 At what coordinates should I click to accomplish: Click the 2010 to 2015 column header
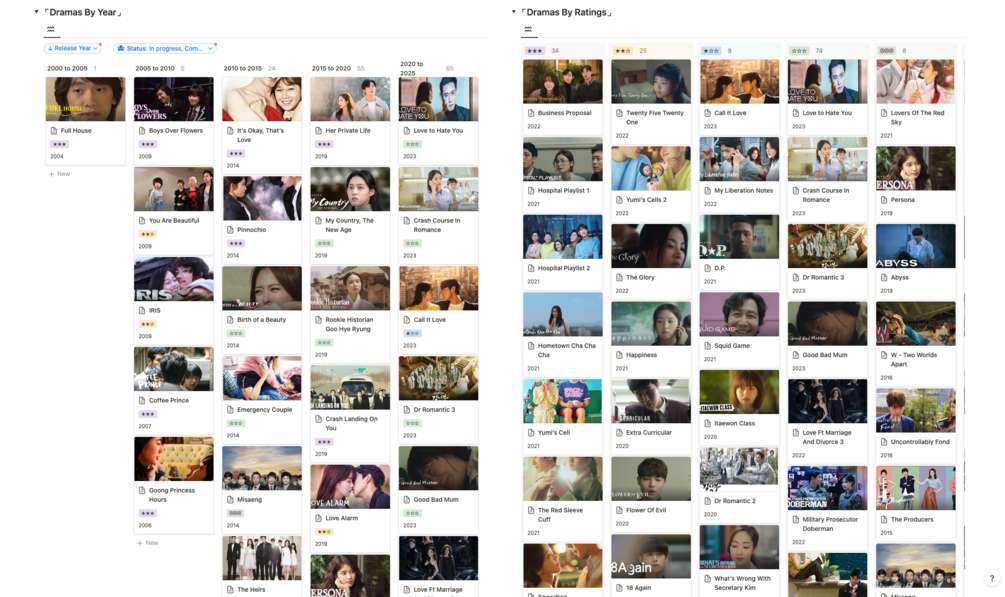(x=243, y=68)
